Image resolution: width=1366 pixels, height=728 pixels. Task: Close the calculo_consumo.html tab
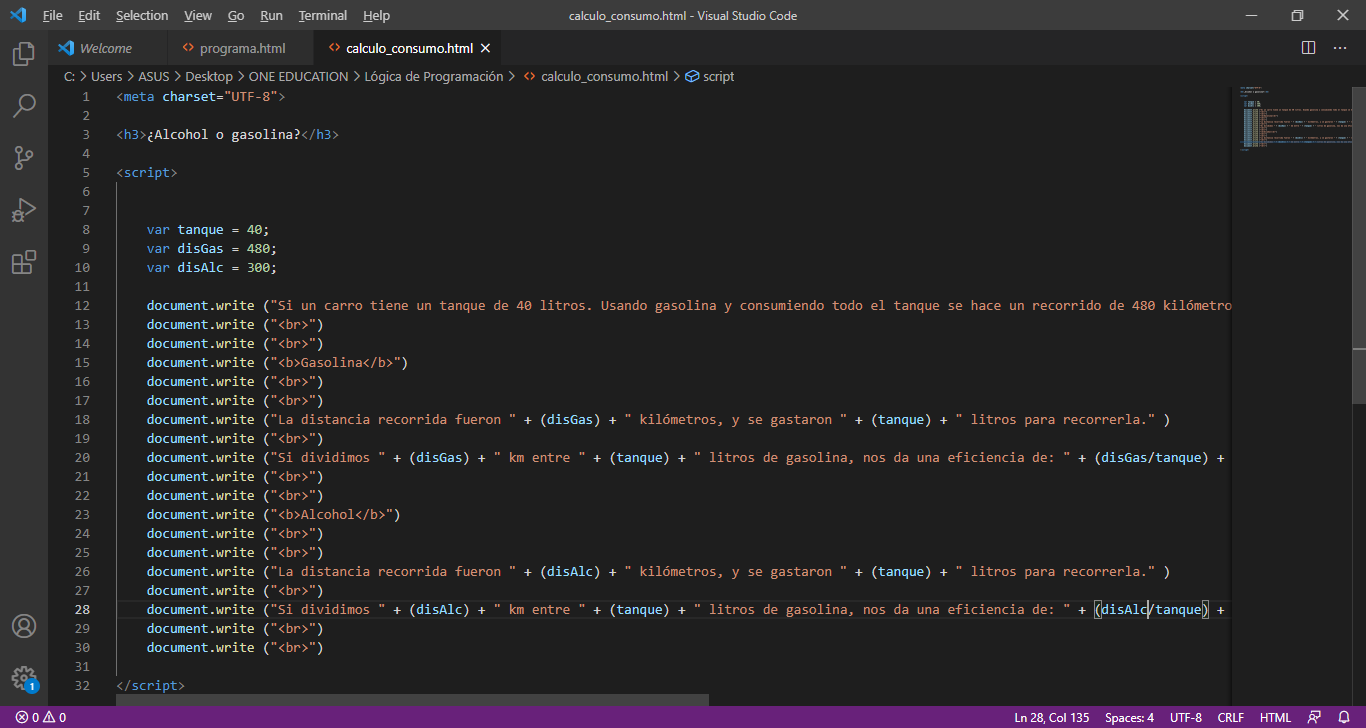coord(485,48)
